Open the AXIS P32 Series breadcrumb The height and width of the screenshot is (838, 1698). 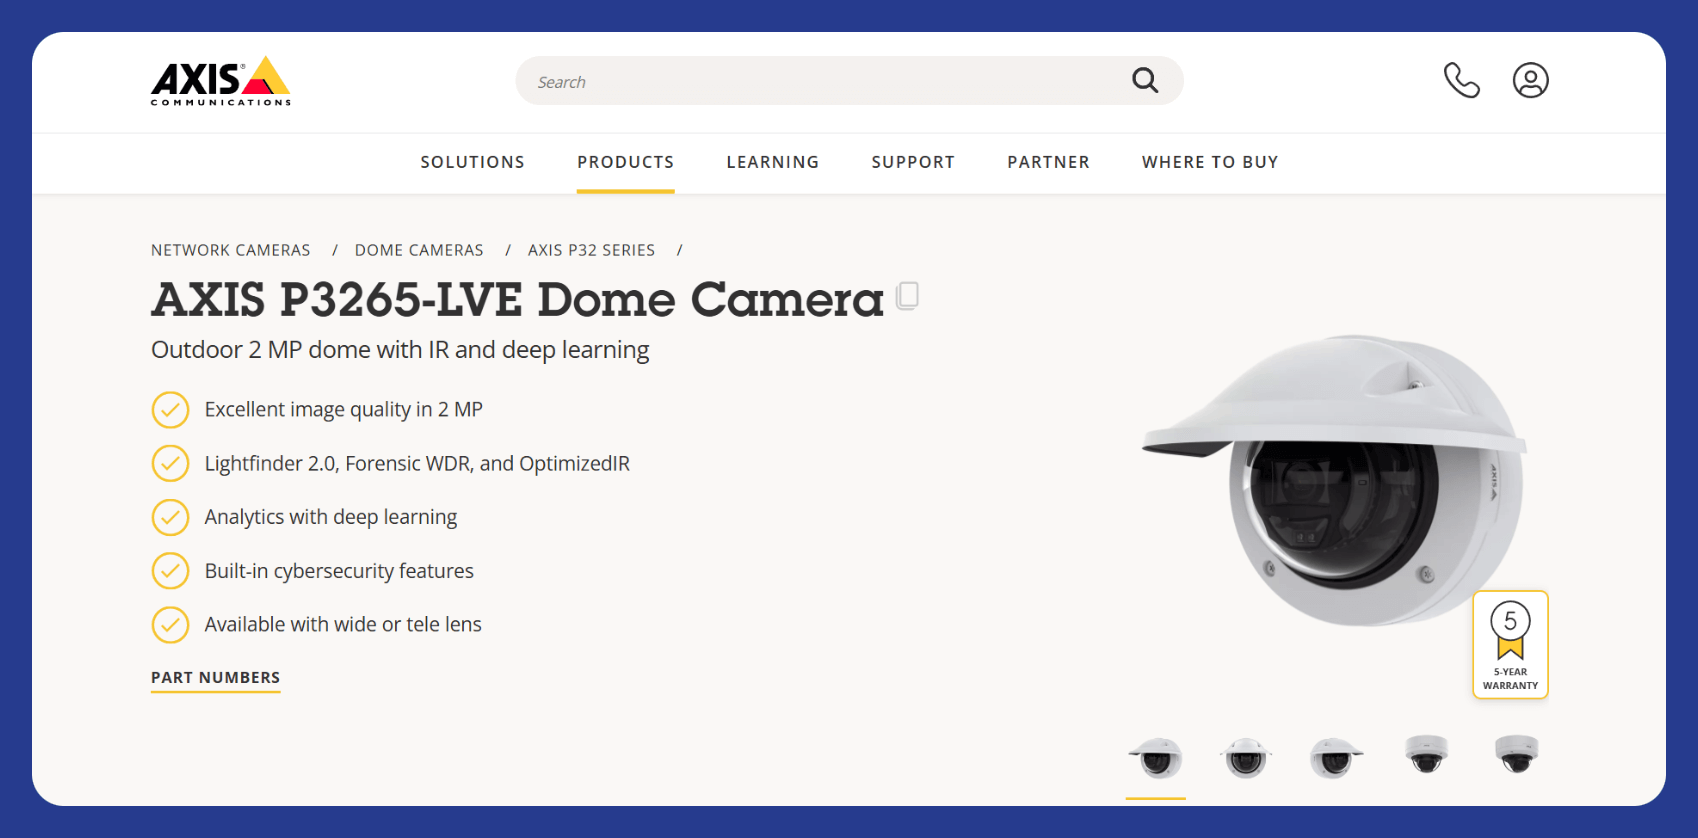click(591, 250)
